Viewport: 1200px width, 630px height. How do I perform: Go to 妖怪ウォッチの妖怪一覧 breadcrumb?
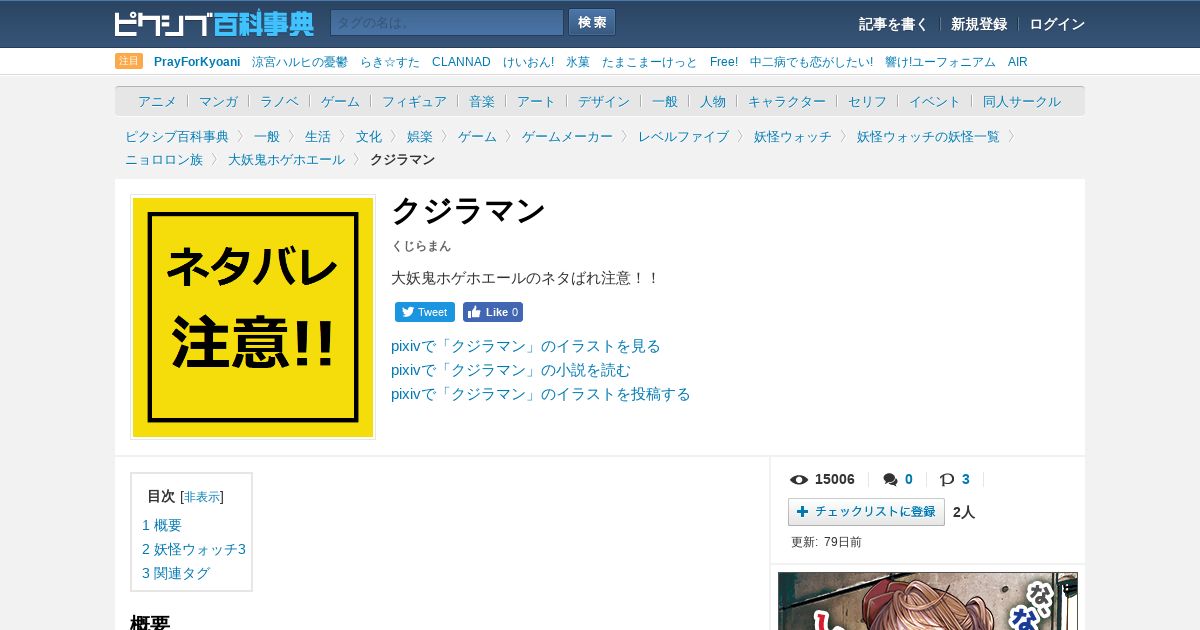[x=928, y=136]
